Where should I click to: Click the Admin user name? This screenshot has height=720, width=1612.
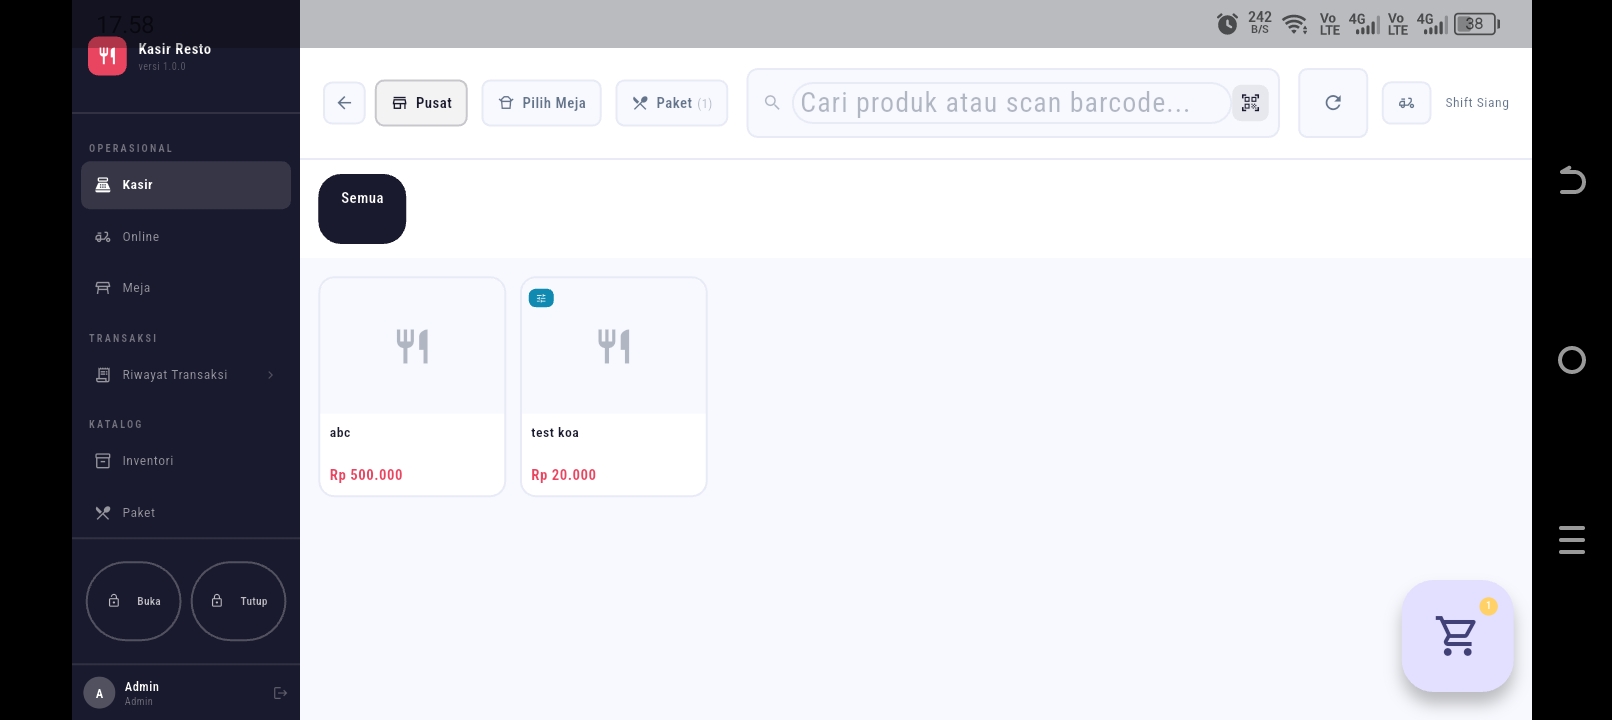pos(142,687)
